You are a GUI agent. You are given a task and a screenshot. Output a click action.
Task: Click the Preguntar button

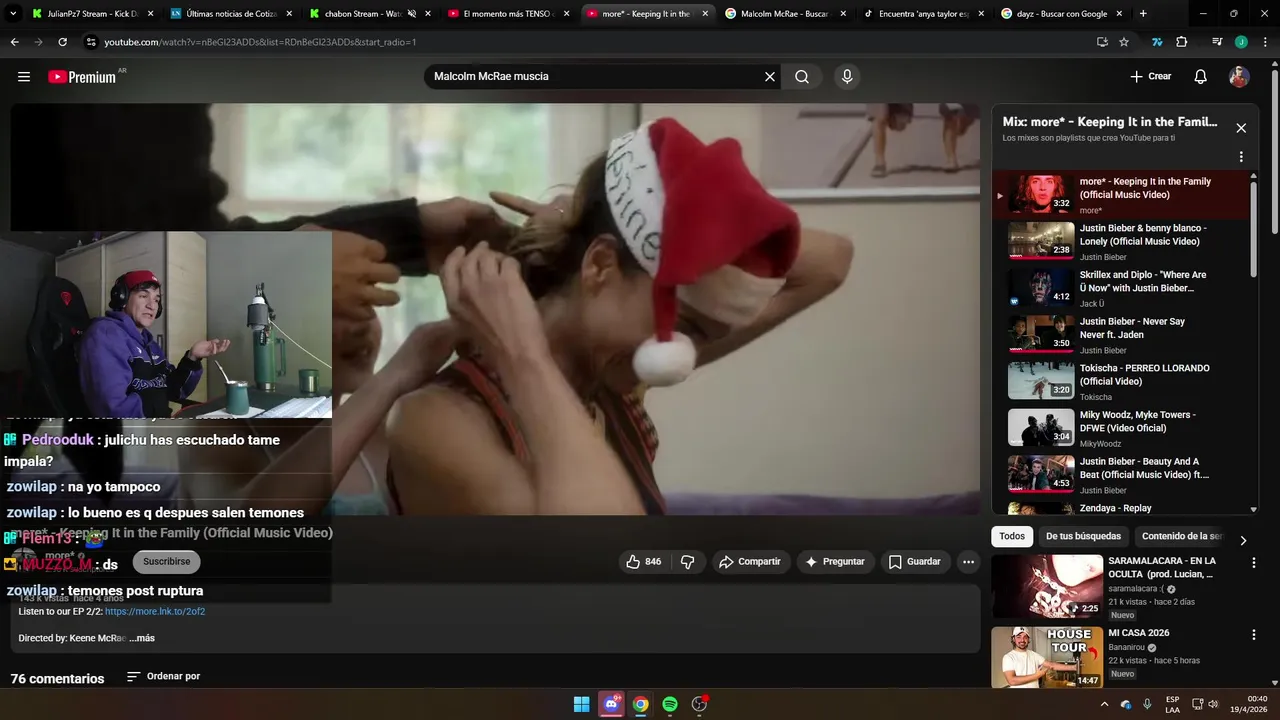click(x=835, y=562)
